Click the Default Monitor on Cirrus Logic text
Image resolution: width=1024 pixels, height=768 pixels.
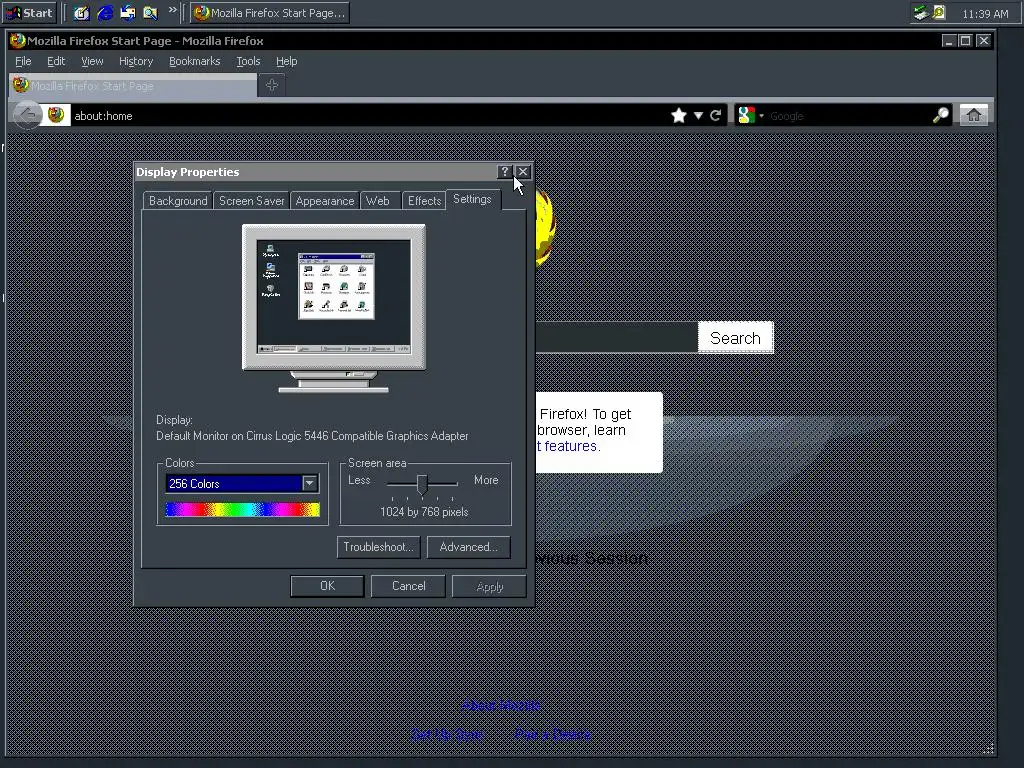point(312,436)
